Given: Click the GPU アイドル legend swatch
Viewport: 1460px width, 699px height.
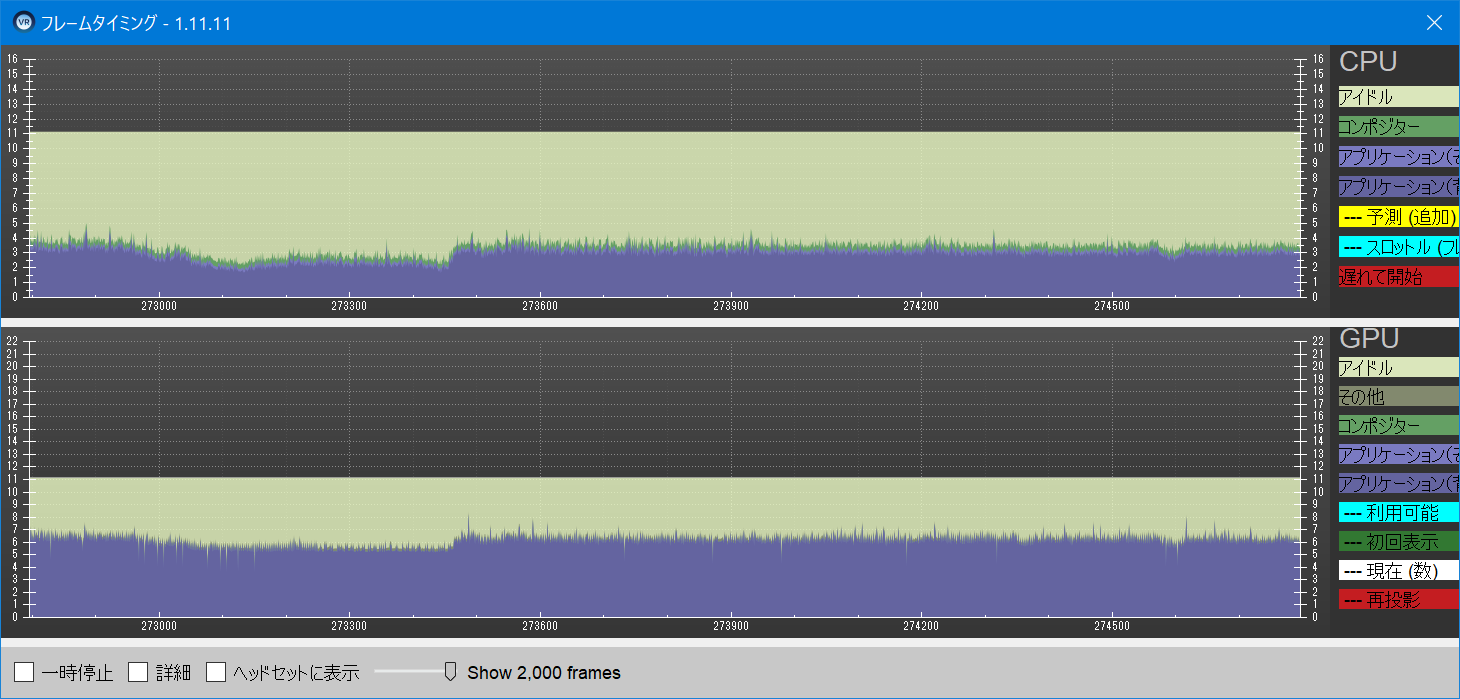Looking at the screenshot, I should click(1398, 368).
